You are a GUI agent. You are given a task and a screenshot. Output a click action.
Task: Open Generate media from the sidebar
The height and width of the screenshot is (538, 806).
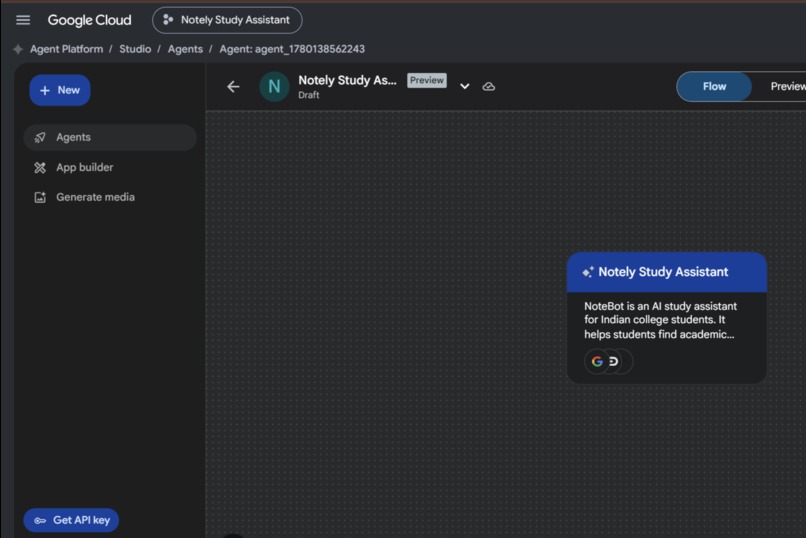click(x=110, y=197)
